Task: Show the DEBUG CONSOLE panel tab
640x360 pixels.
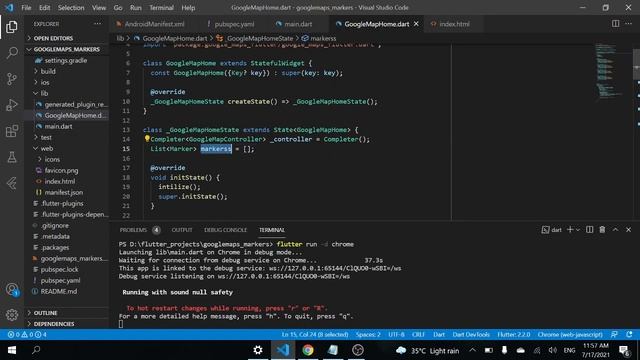Action: click(225, 230)
